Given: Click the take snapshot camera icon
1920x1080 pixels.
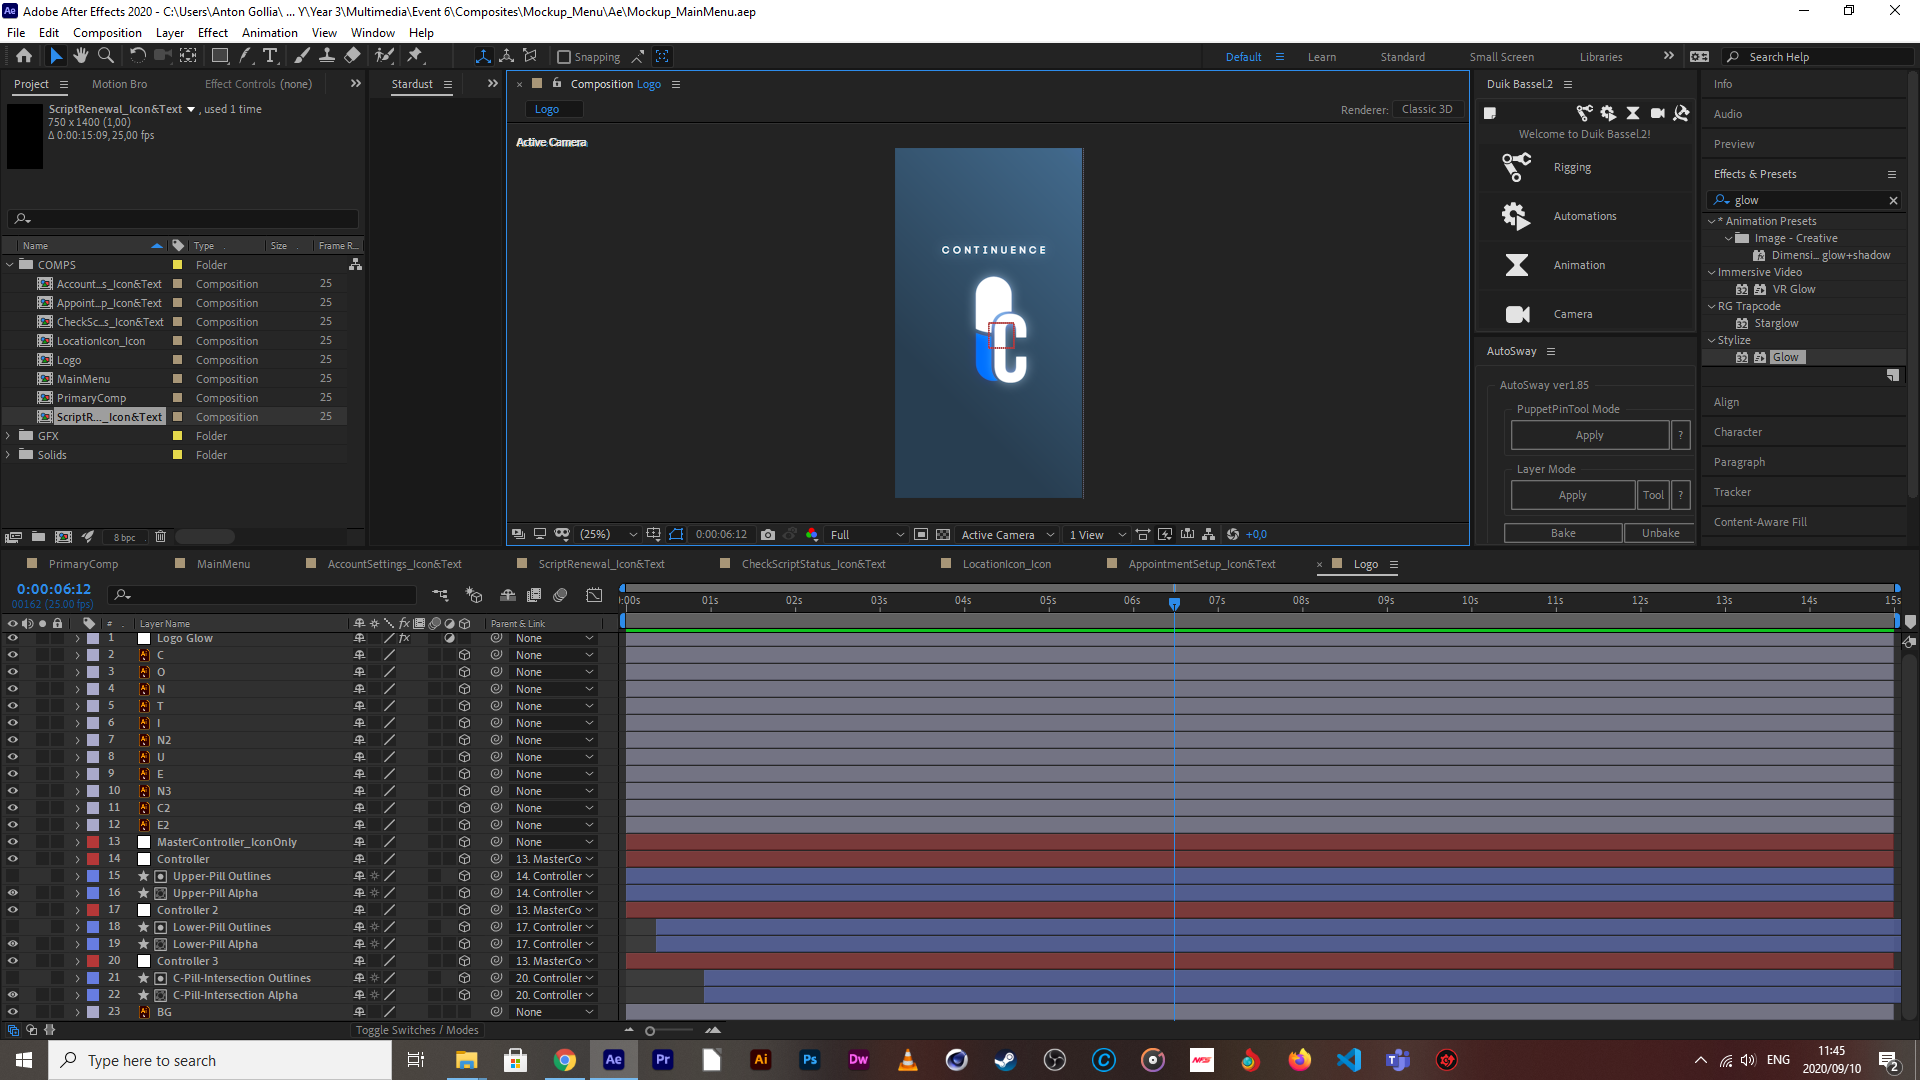Looking at the screenshot, I should point(768,535).
